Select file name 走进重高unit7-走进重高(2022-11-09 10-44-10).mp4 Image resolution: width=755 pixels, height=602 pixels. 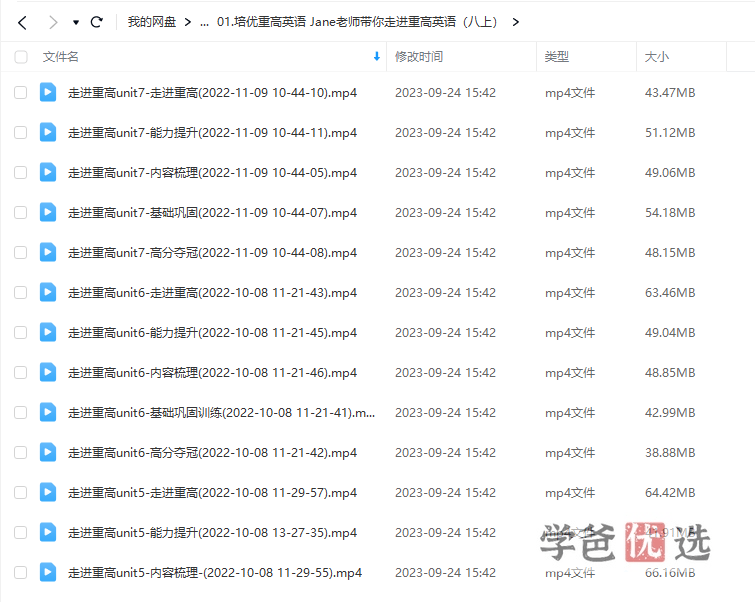pyautogui.click(x=212, y=92)
